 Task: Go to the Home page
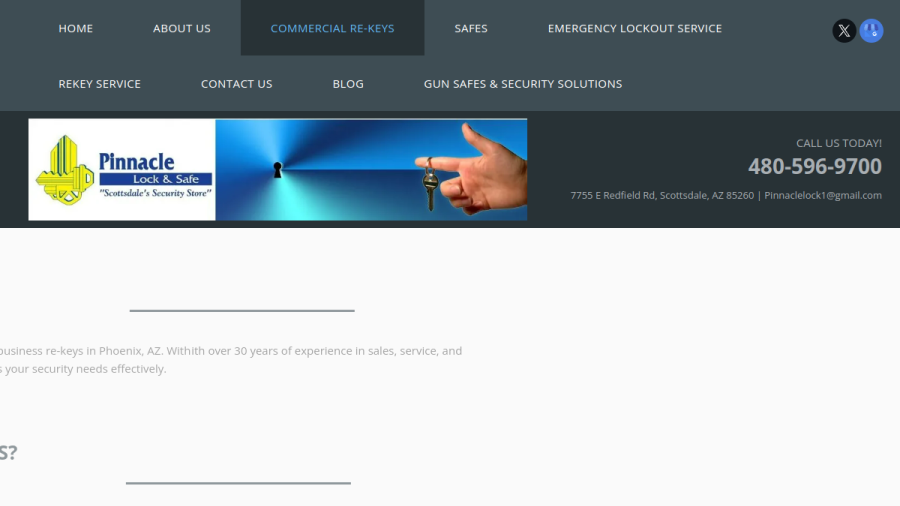pos(76,28)
